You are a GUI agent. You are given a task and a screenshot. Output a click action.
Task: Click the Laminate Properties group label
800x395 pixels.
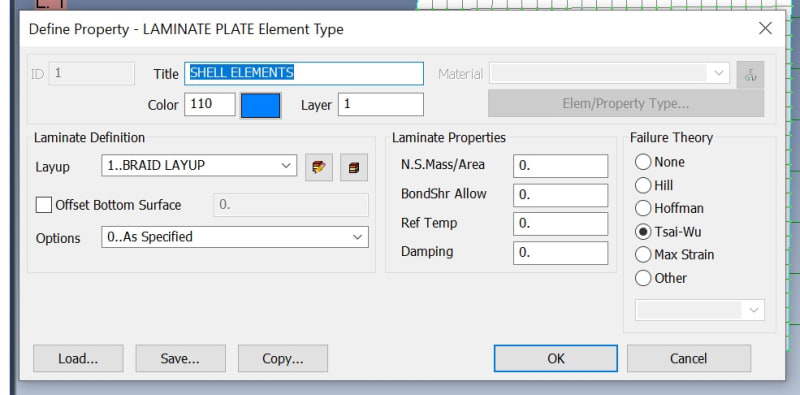pyautogui.click(x=449, y=138)
